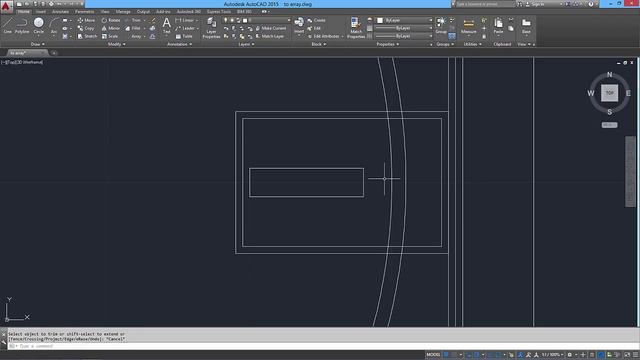640x360 pixels.
Task: Click the Leader tool
Action: click(x=185, y=28)
